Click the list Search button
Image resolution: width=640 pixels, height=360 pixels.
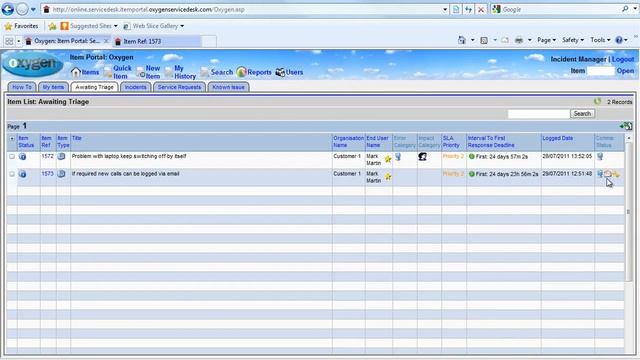(582, 113)
